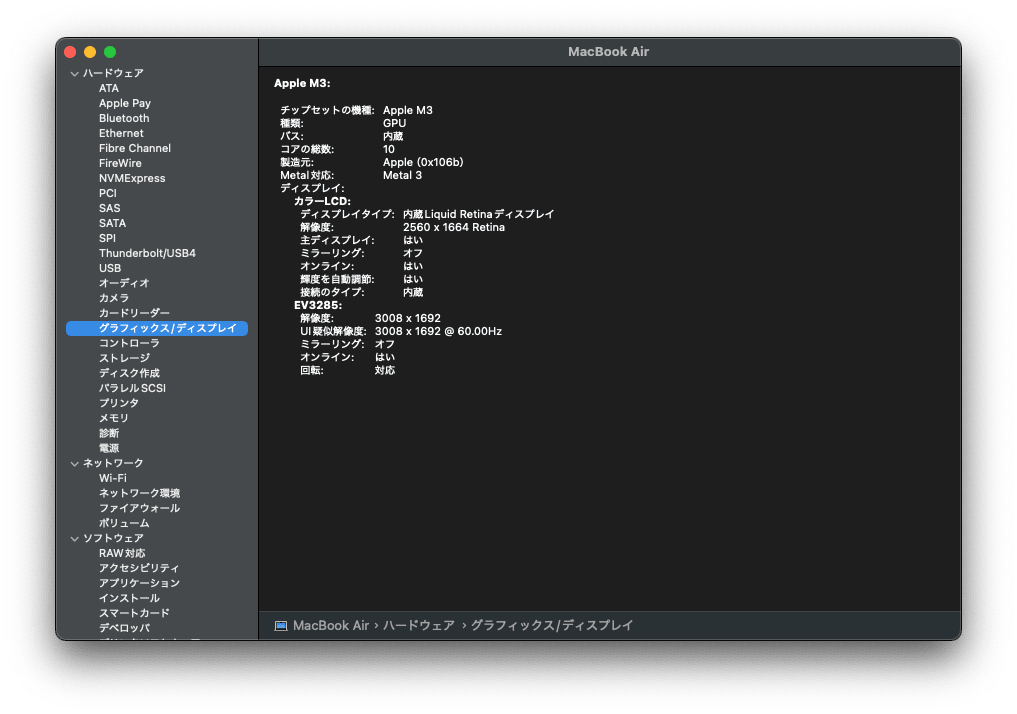Click ハードウェア in the bottom path bar

coord(419,626)
